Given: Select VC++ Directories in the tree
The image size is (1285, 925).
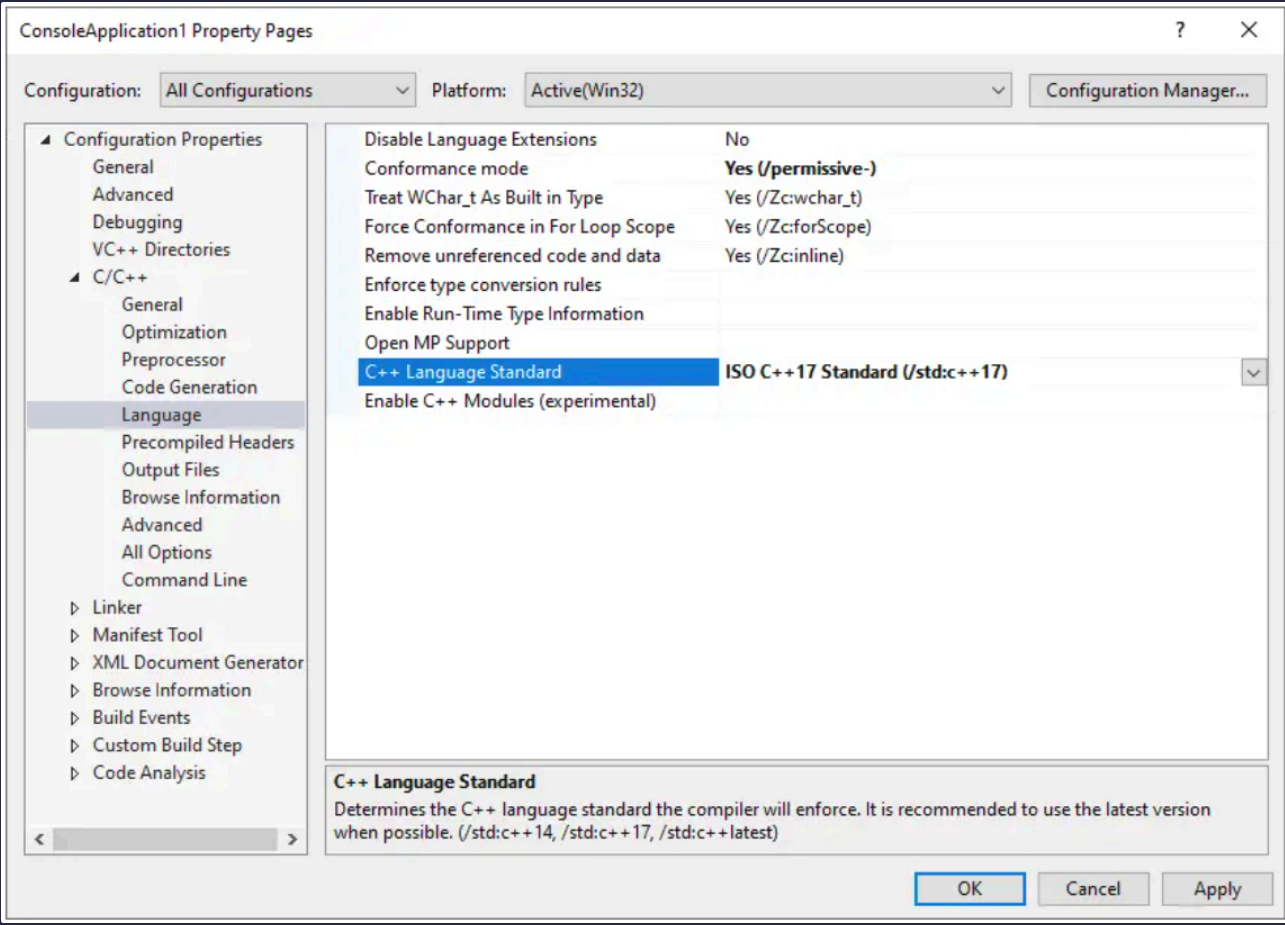Looking at the screenshot, I should (x=161, y=250).
